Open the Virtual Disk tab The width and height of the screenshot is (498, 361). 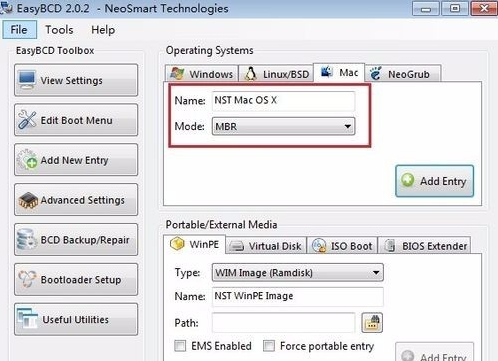click(266, 246)
